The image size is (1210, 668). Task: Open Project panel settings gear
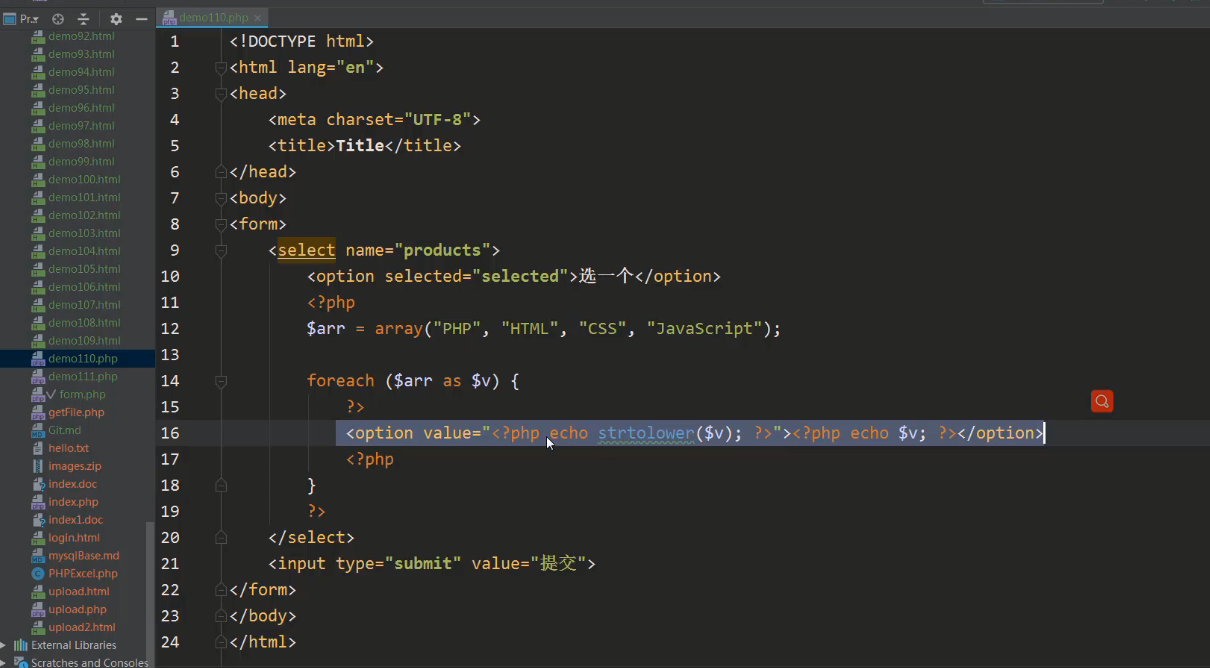[x=116, y=19]
